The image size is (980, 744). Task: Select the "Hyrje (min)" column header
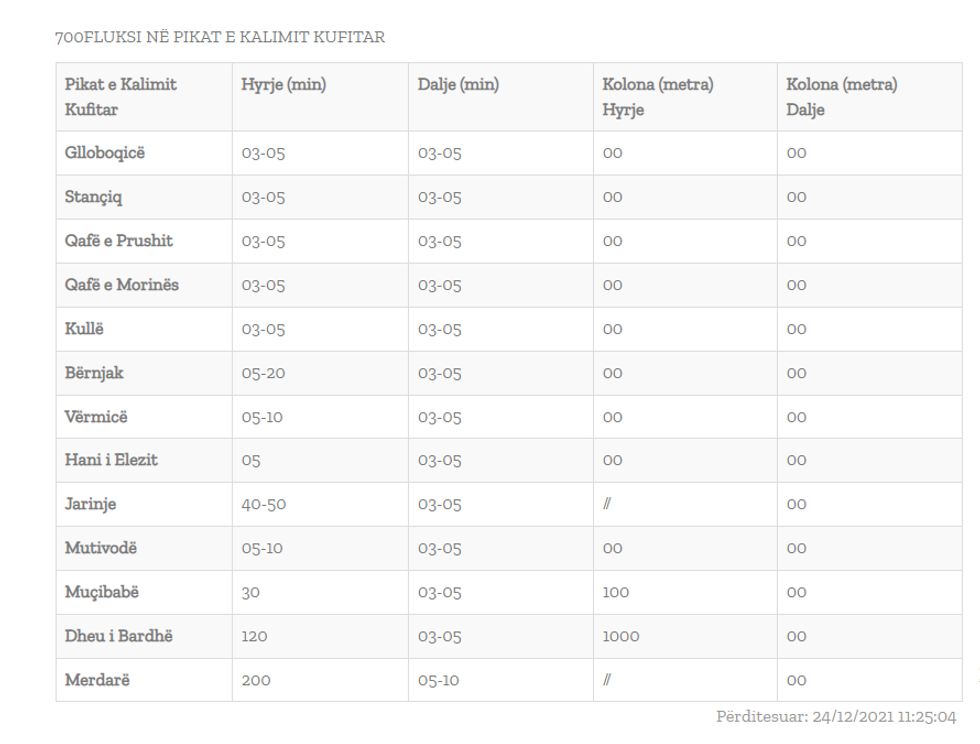pos(284,85)
